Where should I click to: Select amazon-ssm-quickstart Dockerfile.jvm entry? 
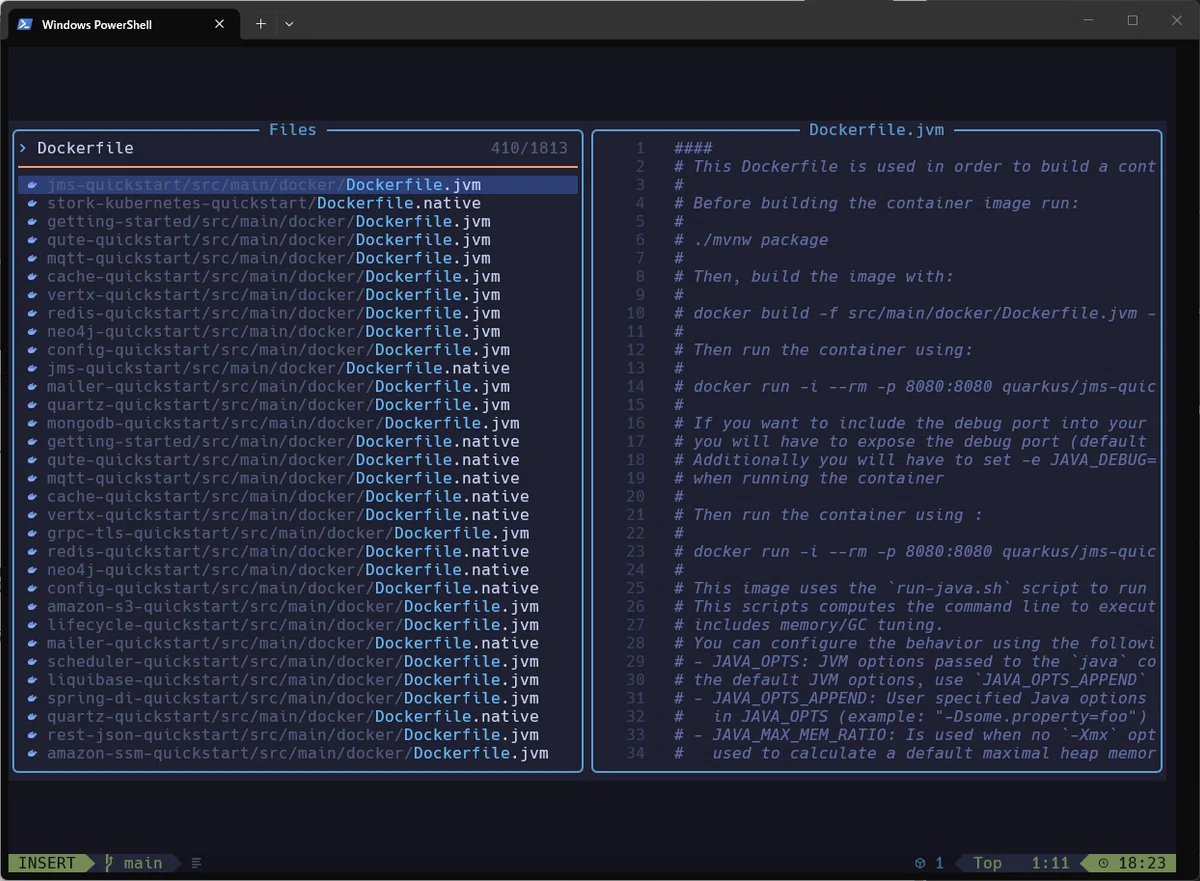[x=298, y=753]
